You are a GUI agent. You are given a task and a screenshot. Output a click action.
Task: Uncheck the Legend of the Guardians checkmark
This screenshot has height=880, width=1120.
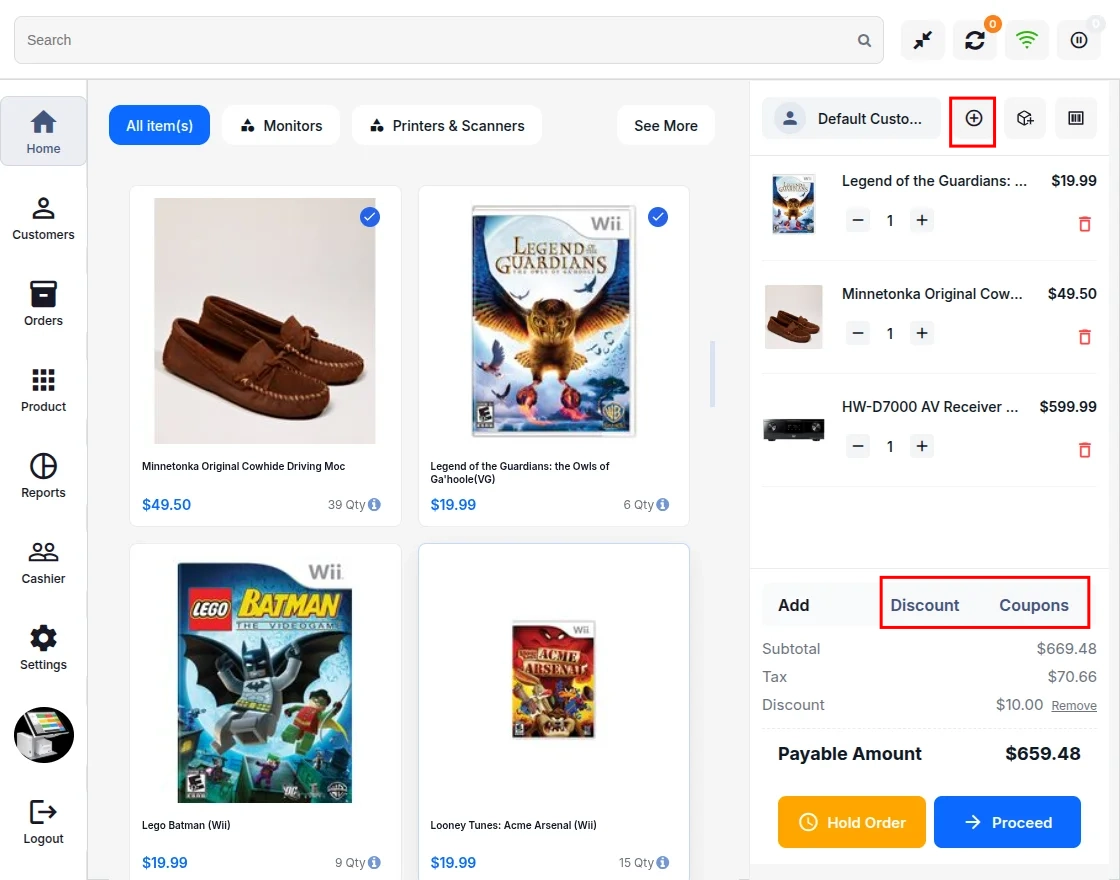pos(658,217)
